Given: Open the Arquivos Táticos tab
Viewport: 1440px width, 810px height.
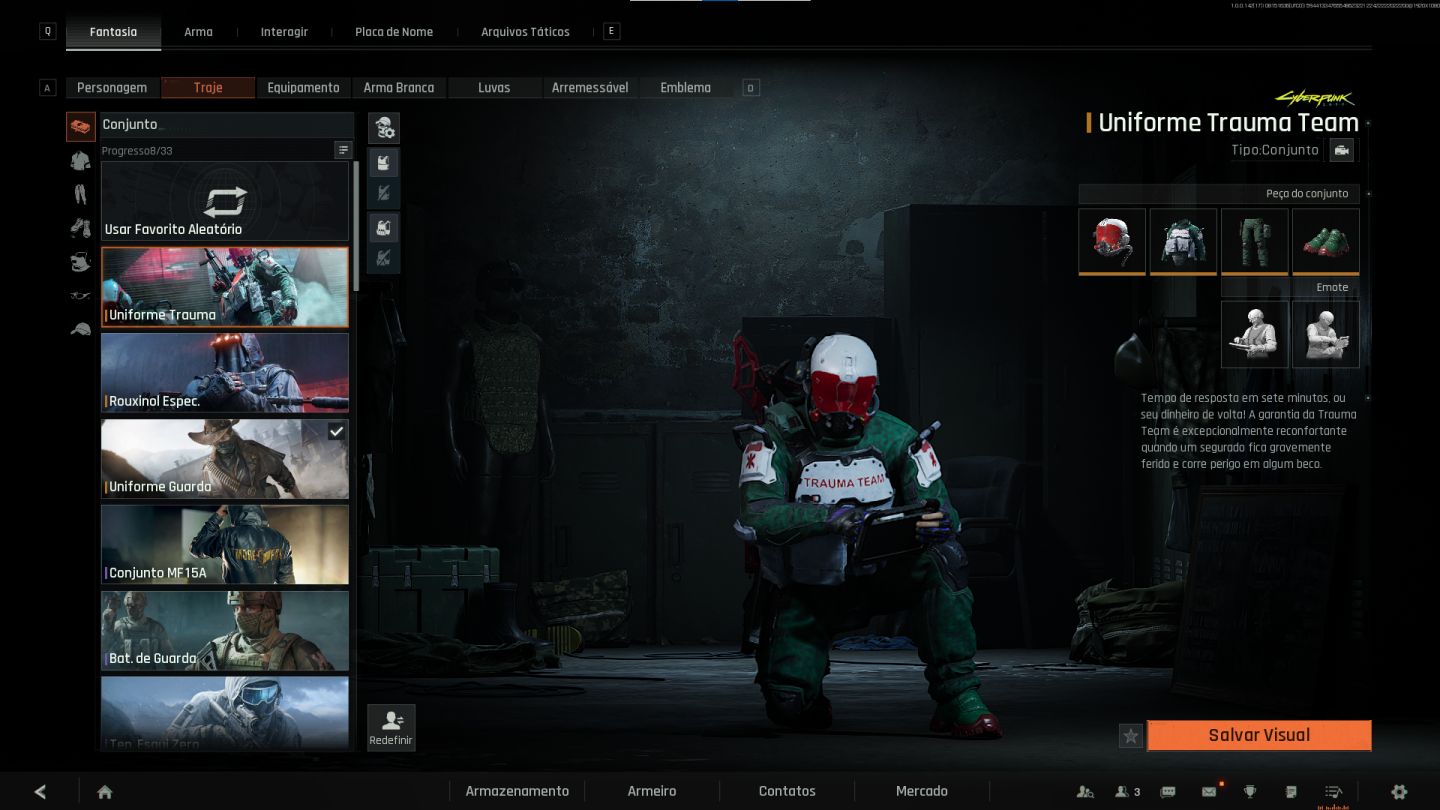Looking at the screenshot, I should [x=525, y=32].
